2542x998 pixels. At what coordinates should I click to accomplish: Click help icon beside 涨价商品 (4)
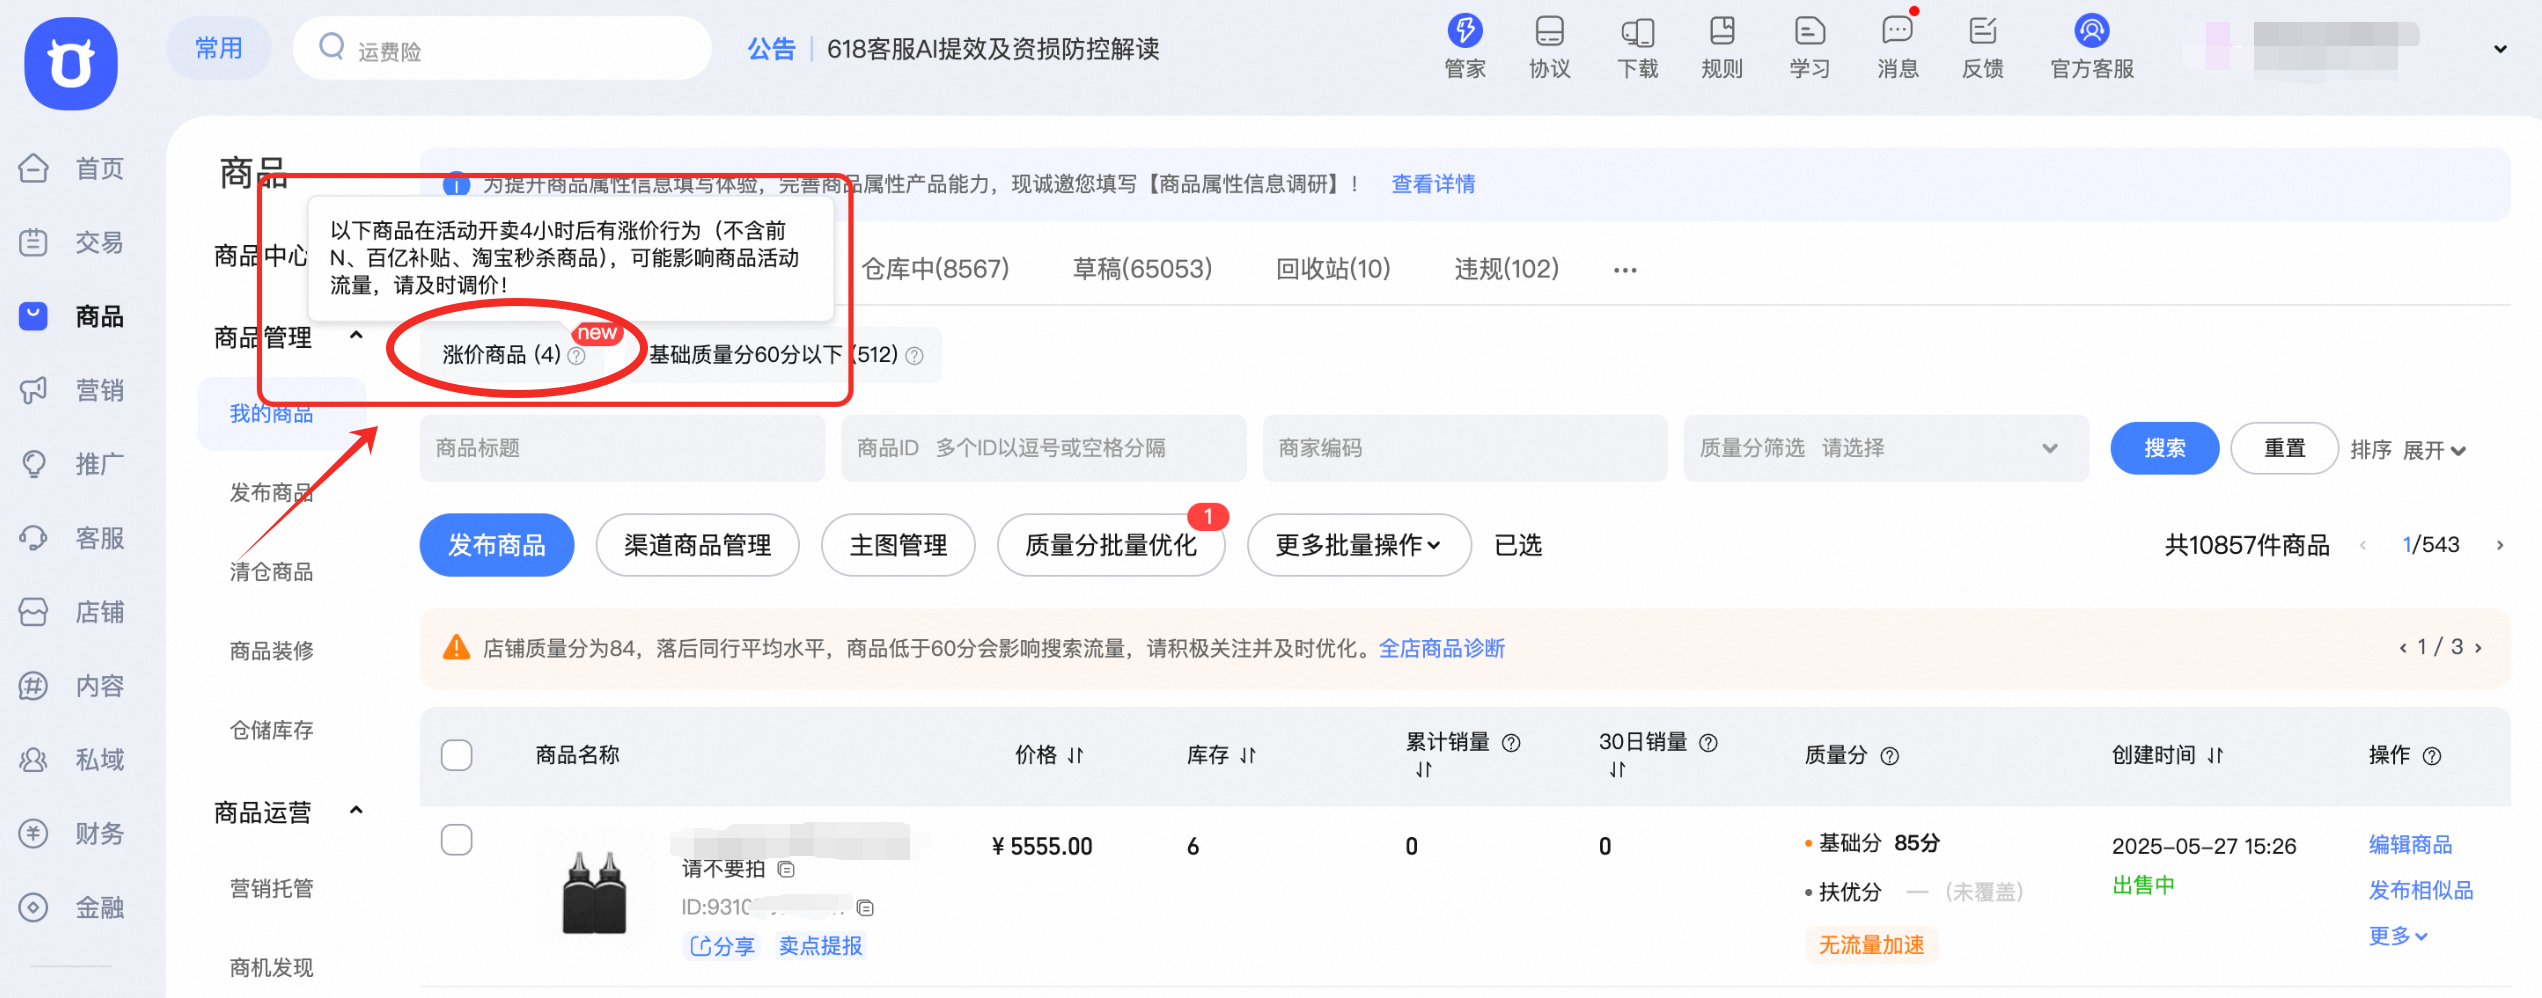point(576,356)
